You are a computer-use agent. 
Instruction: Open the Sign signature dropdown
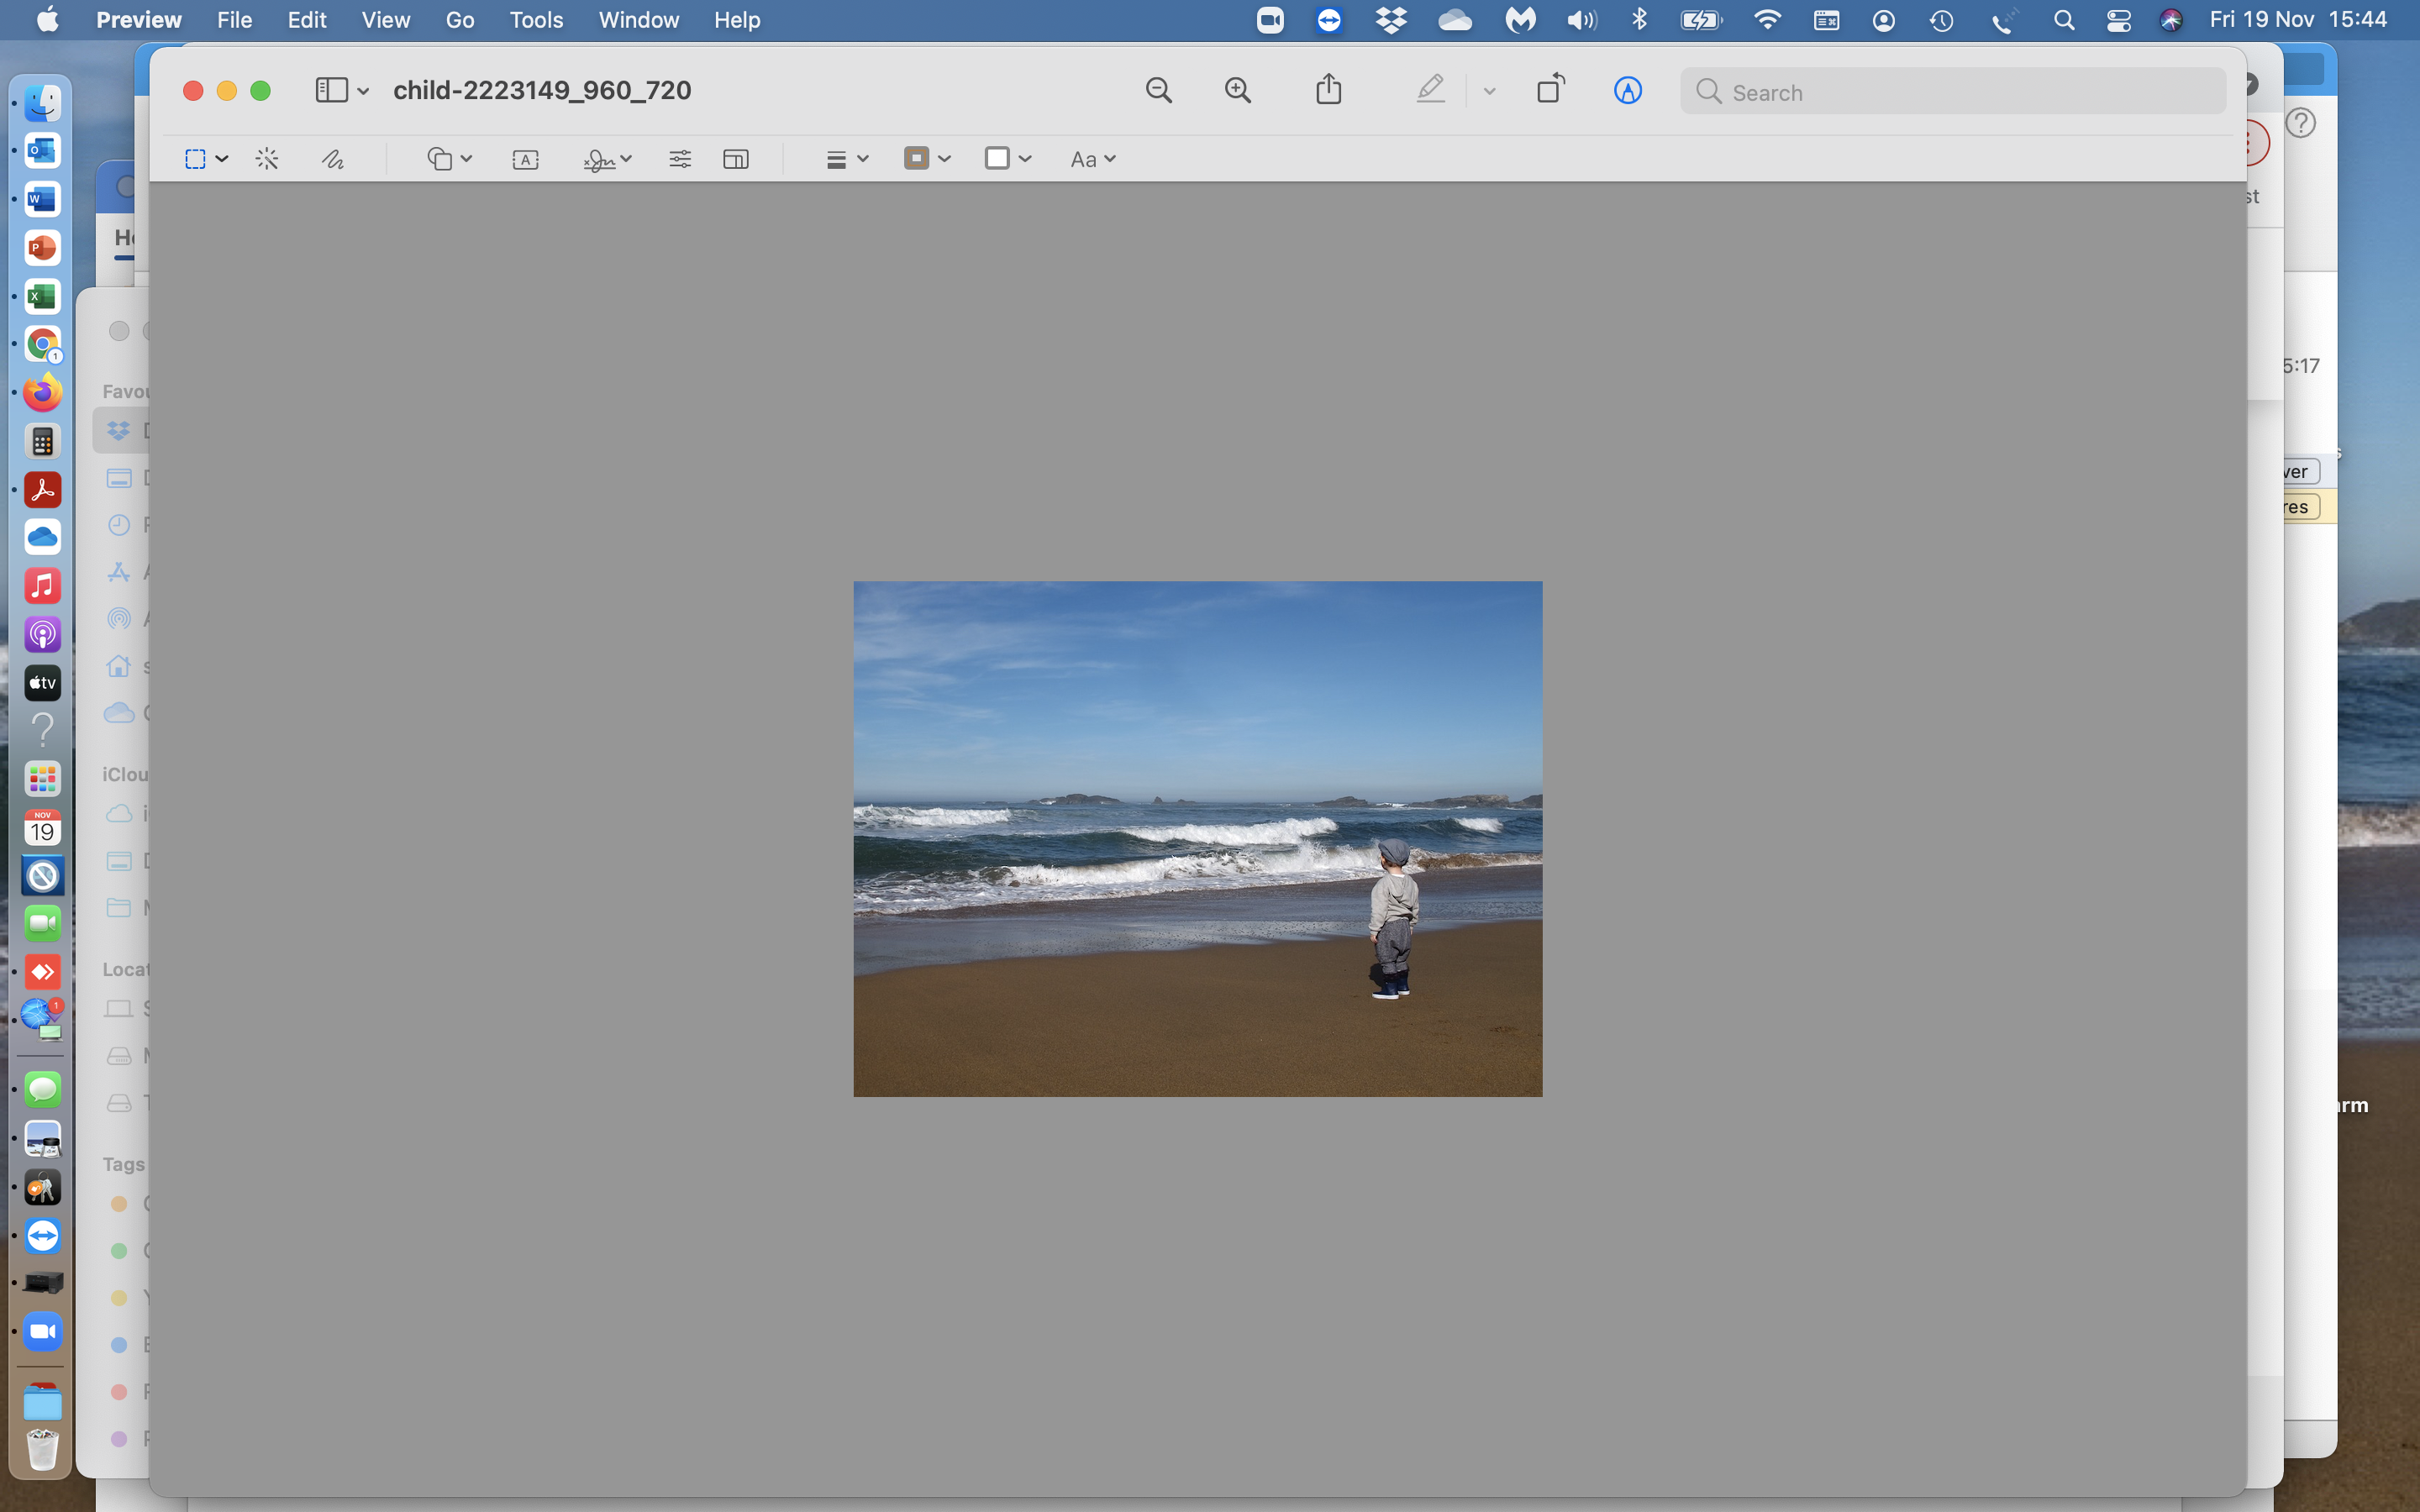(x=607, y=159)
